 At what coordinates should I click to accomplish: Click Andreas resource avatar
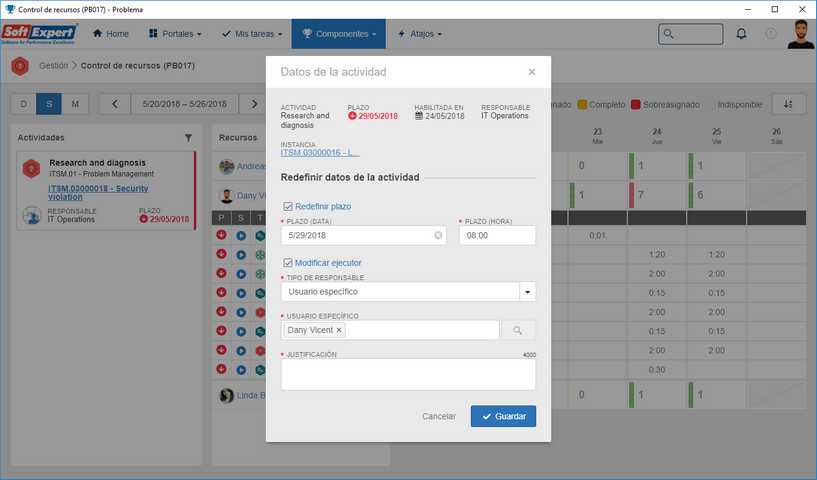click(x=227, y=167)
